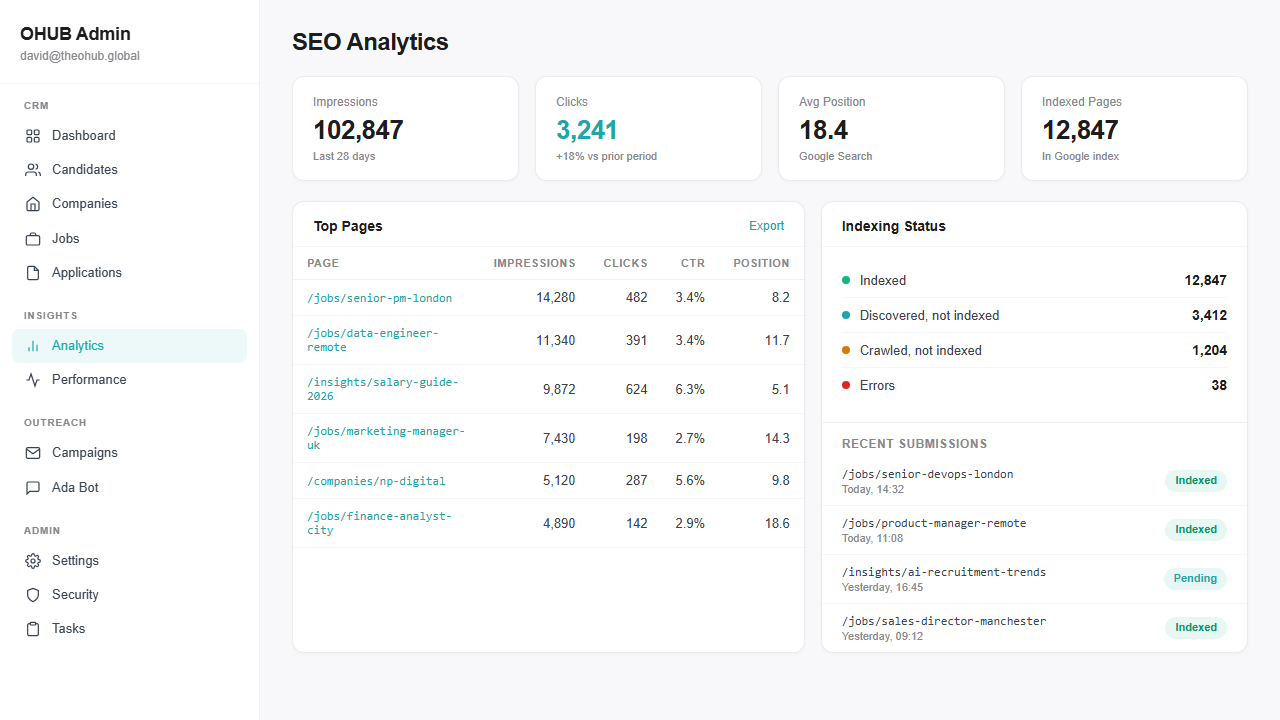Select /jobs/product-manager-remote submission

pyautogui.click(x=1034, y=530)
